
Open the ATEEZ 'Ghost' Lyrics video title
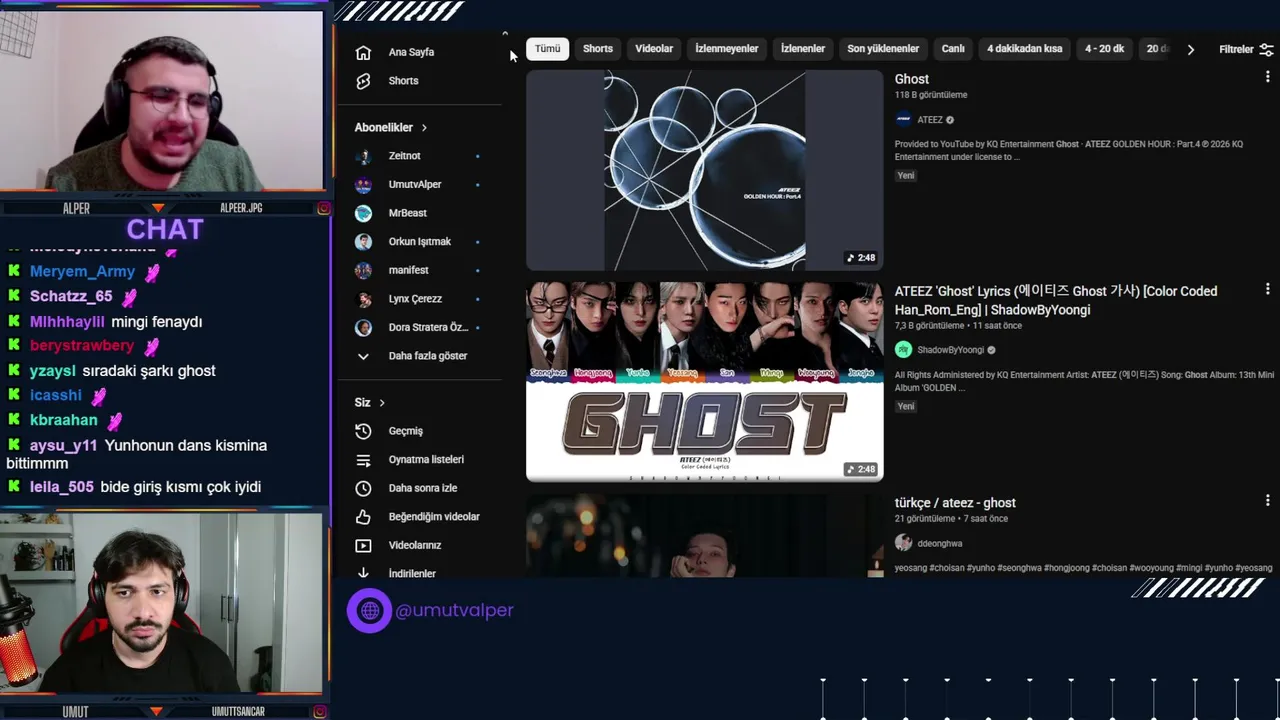pos(1056,300)
